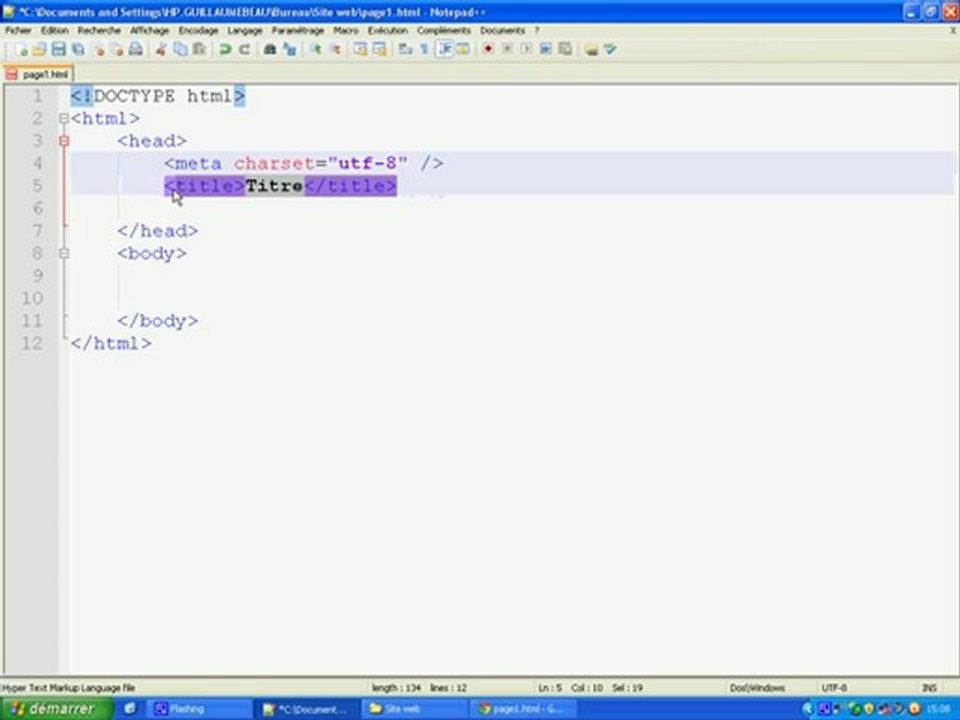Click the Paste toolbar icon

199,50
